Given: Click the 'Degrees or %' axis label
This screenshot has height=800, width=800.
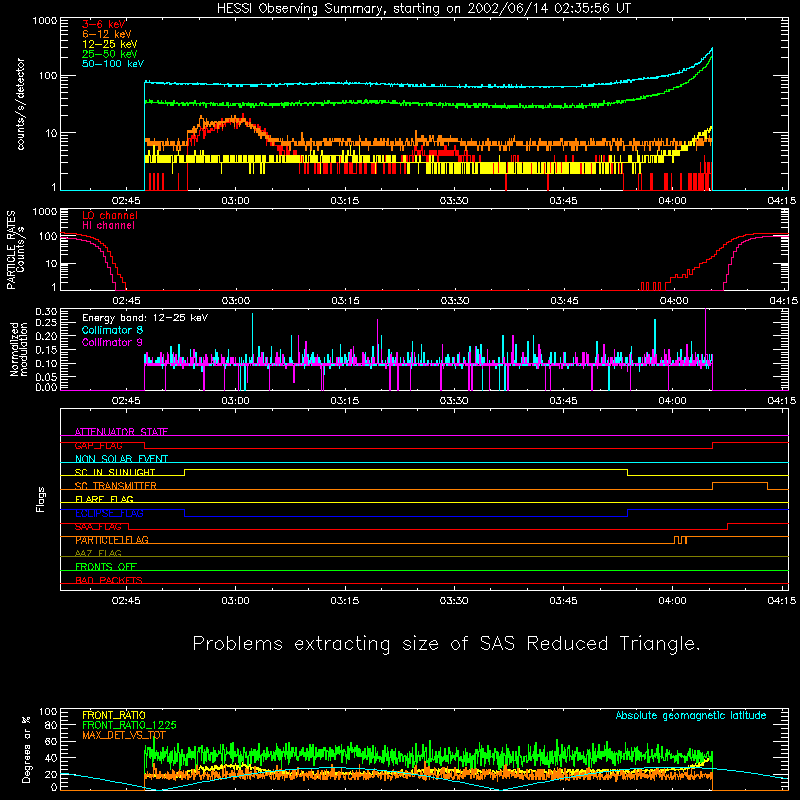Looking at the screenshot, I should pyautogui.click(x=26, y=750).
